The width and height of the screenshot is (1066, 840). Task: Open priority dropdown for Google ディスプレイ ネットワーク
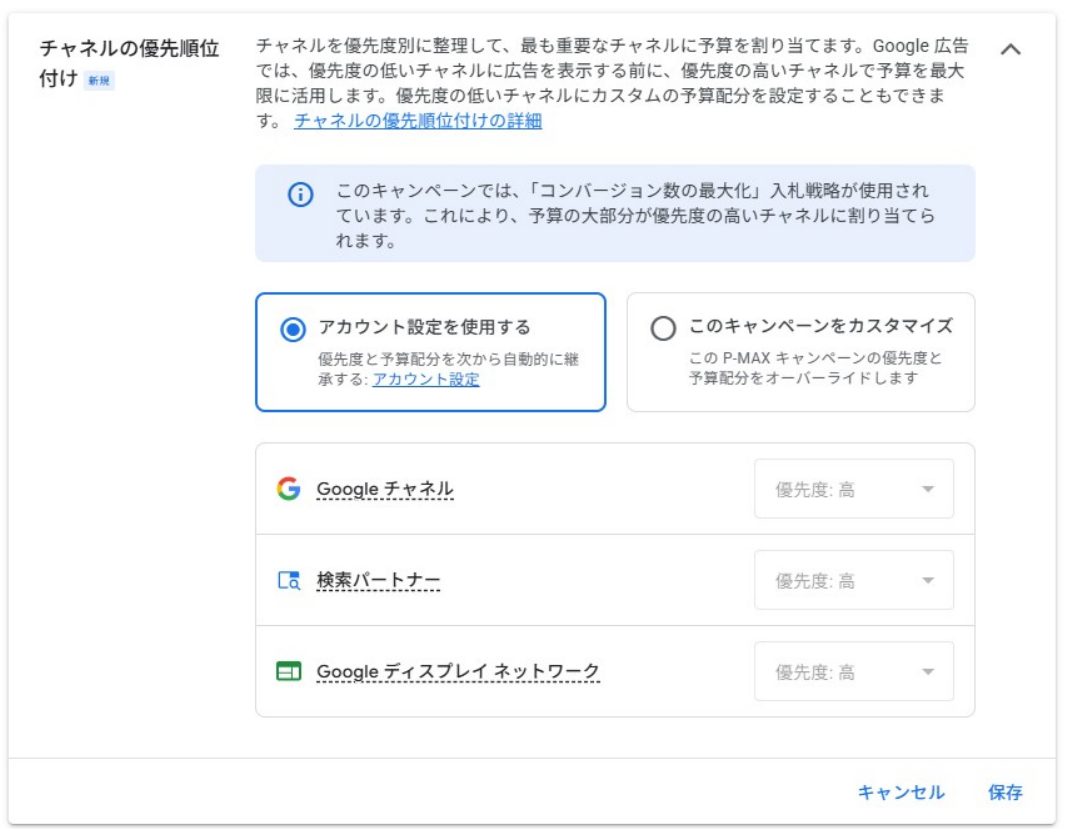[854, 671]
